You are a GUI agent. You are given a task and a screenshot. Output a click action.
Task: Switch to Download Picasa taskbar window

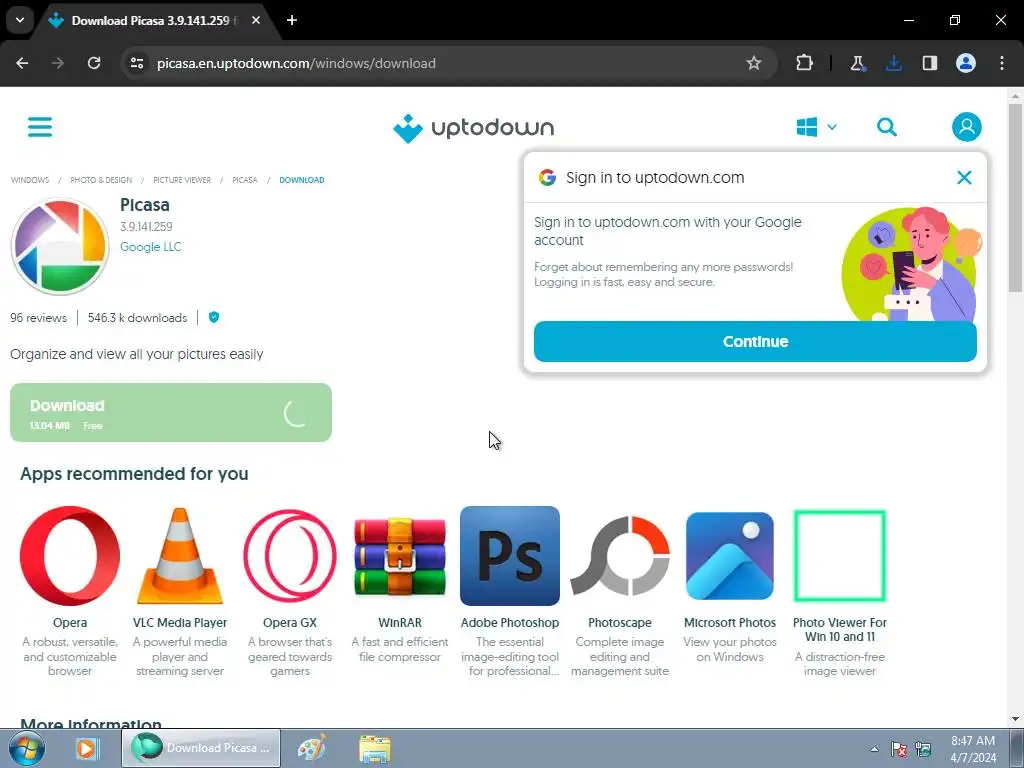201,748
